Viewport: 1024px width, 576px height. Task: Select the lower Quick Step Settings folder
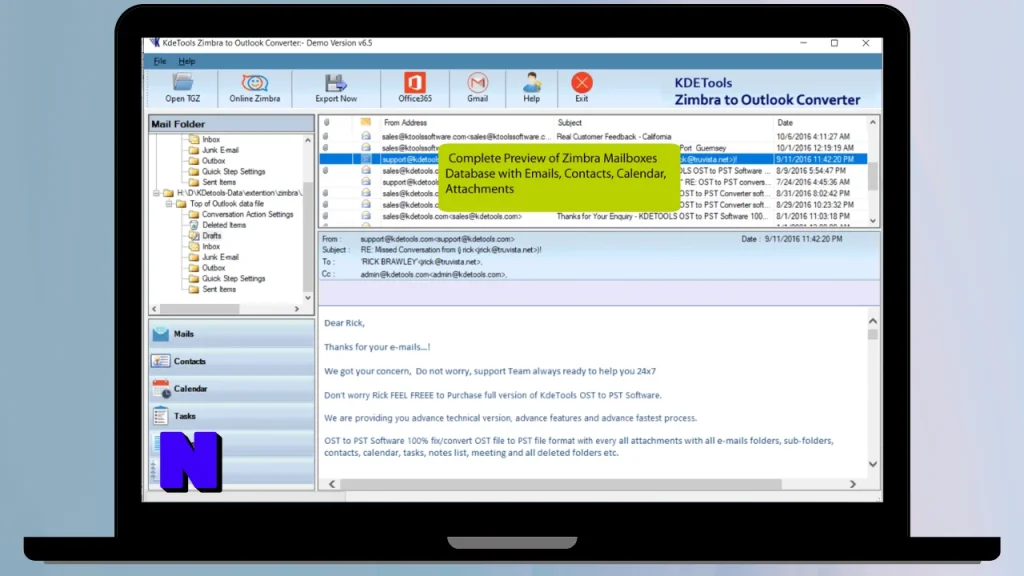[x=233, y=278]
